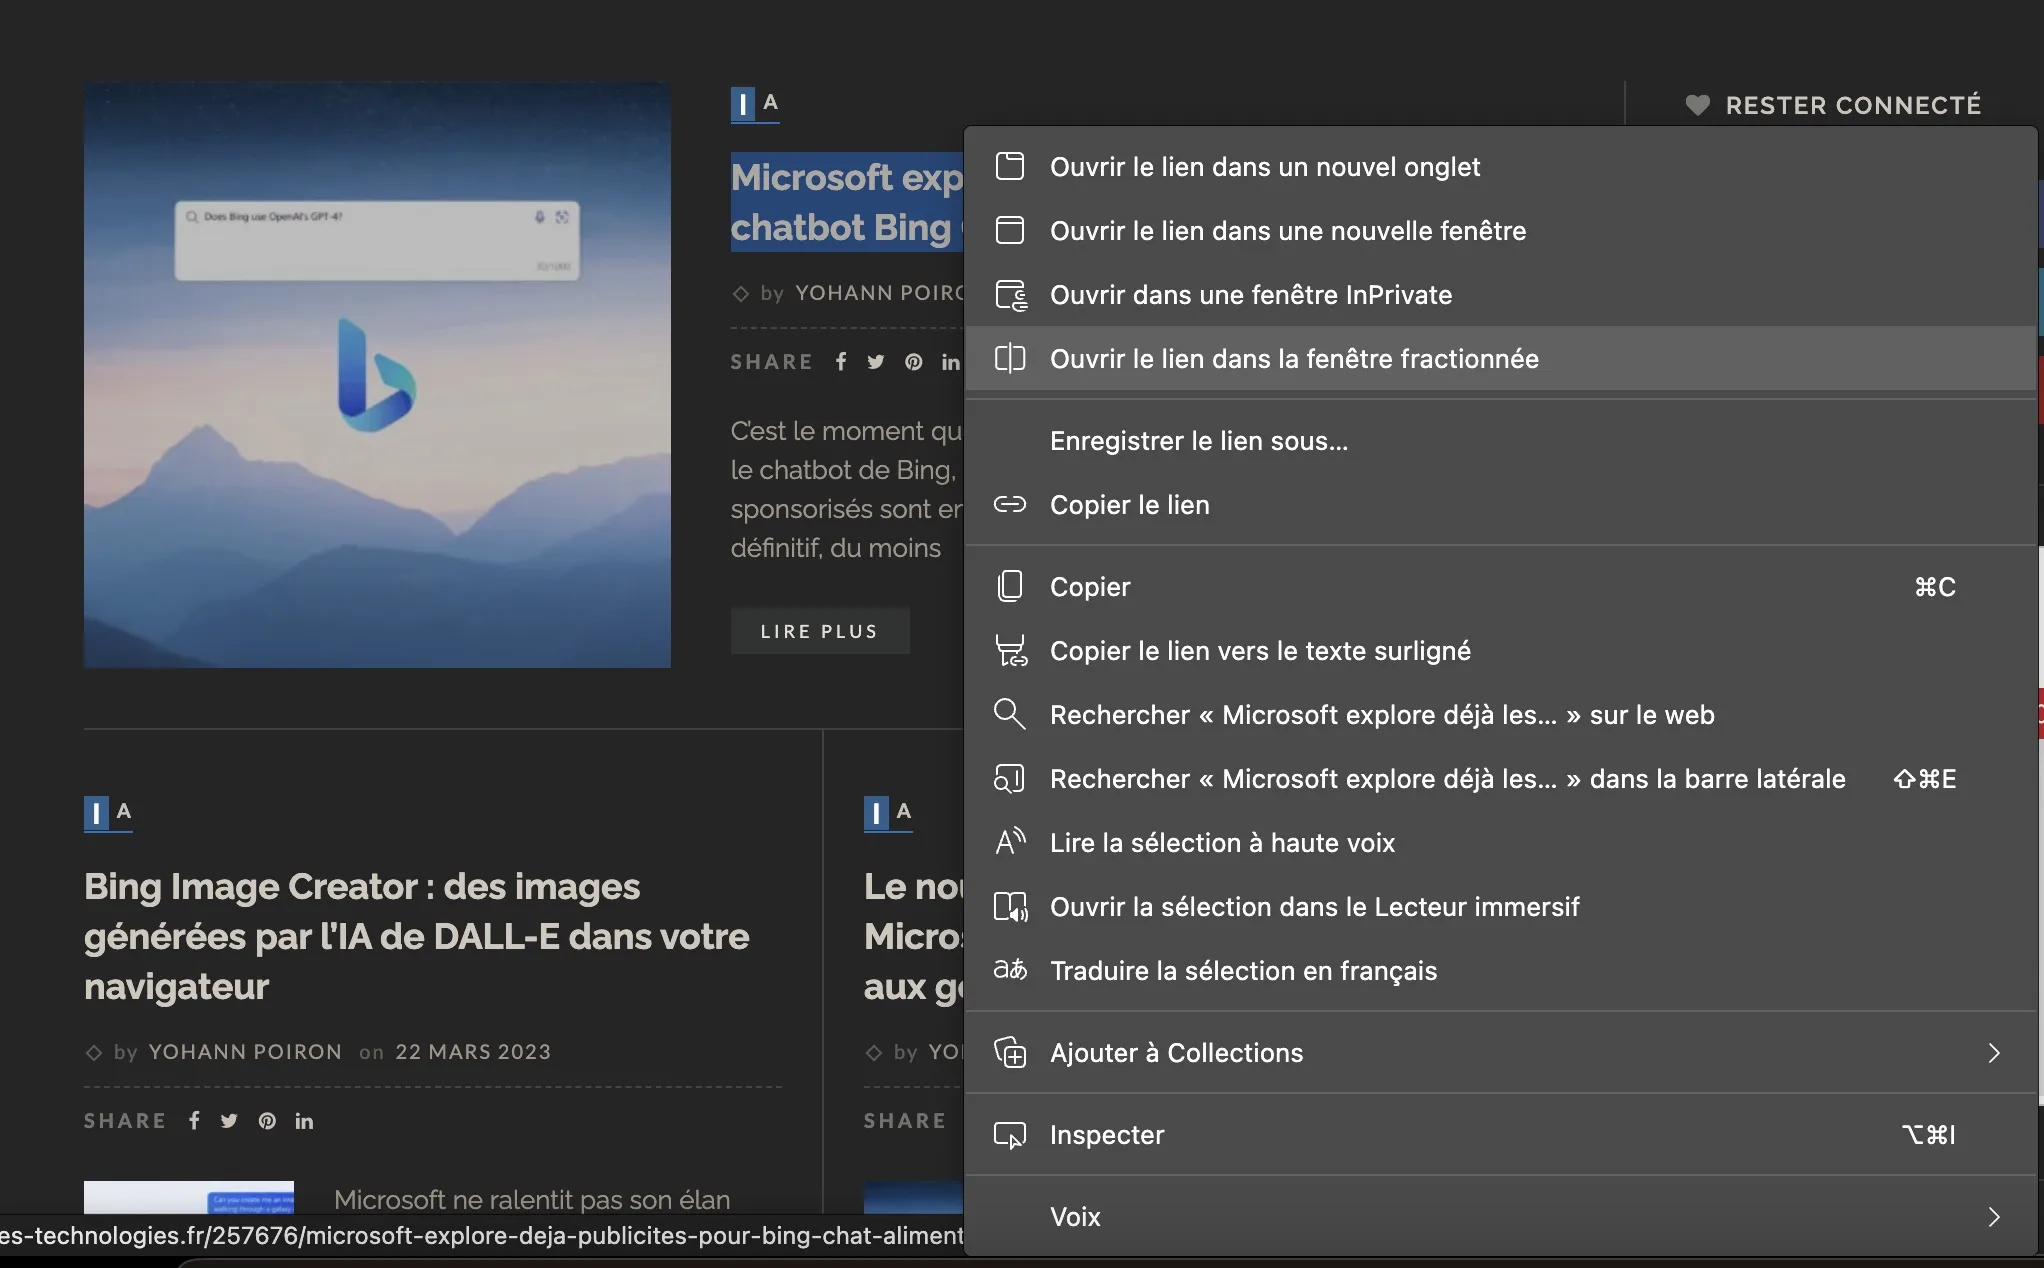Share Bing Image Creator article on Twitter

point(229,1121)
